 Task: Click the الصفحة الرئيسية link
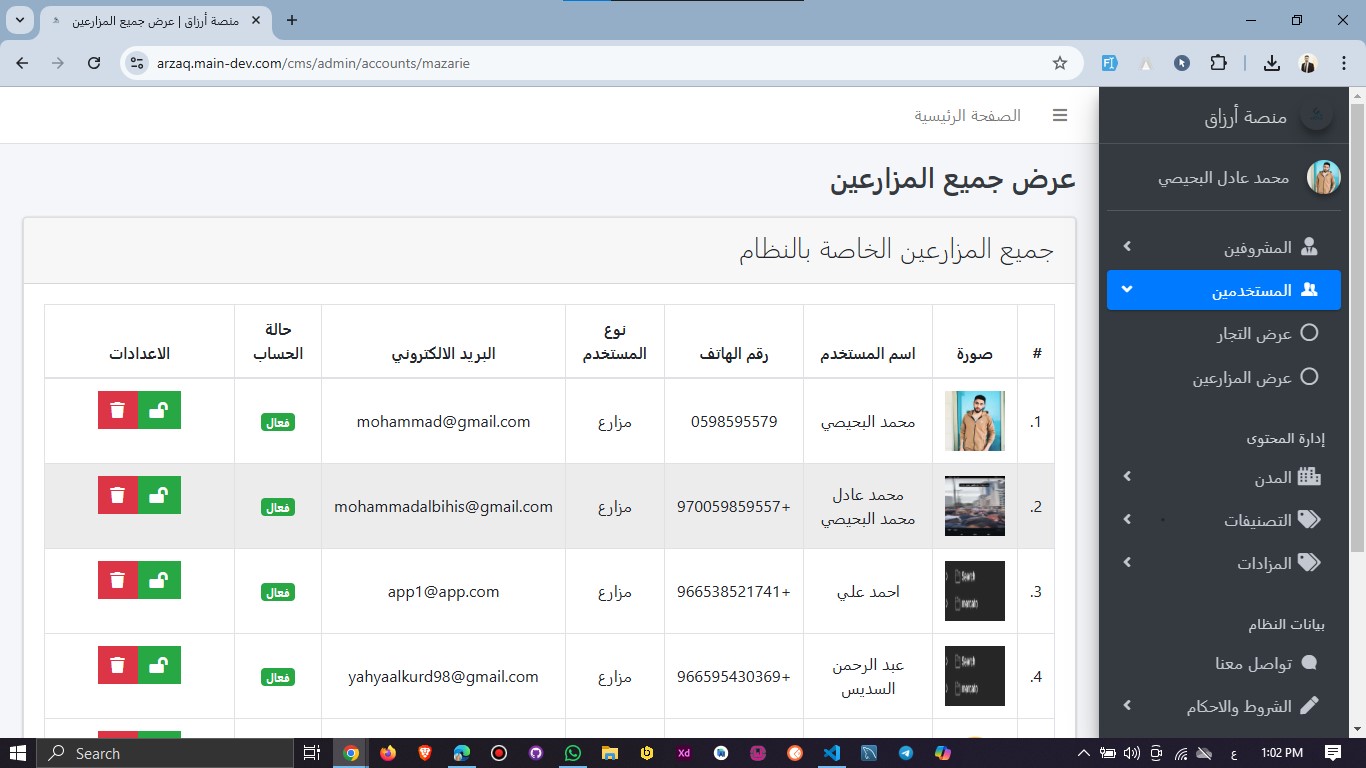pyautogui.click(x=967, y=116)
